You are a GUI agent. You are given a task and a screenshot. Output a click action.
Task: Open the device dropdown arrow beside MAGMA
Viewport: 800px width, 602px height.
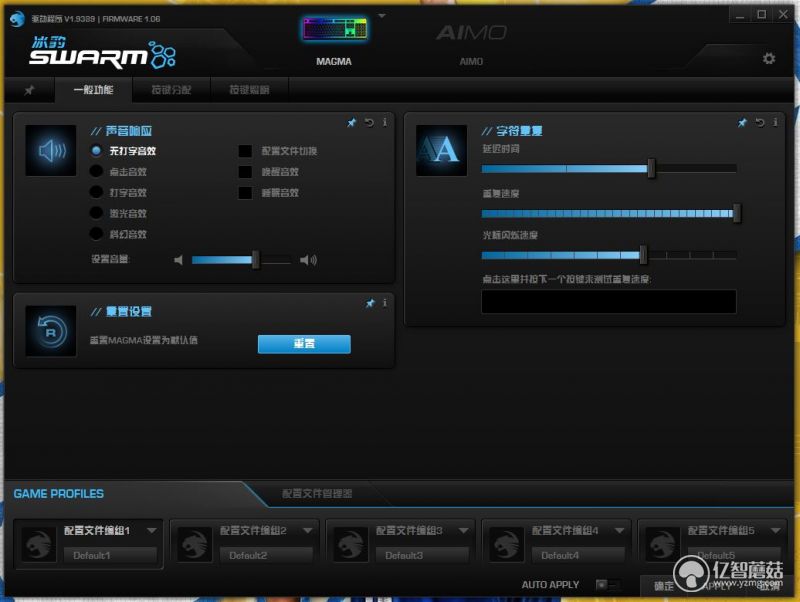click(x=382, y=16)
